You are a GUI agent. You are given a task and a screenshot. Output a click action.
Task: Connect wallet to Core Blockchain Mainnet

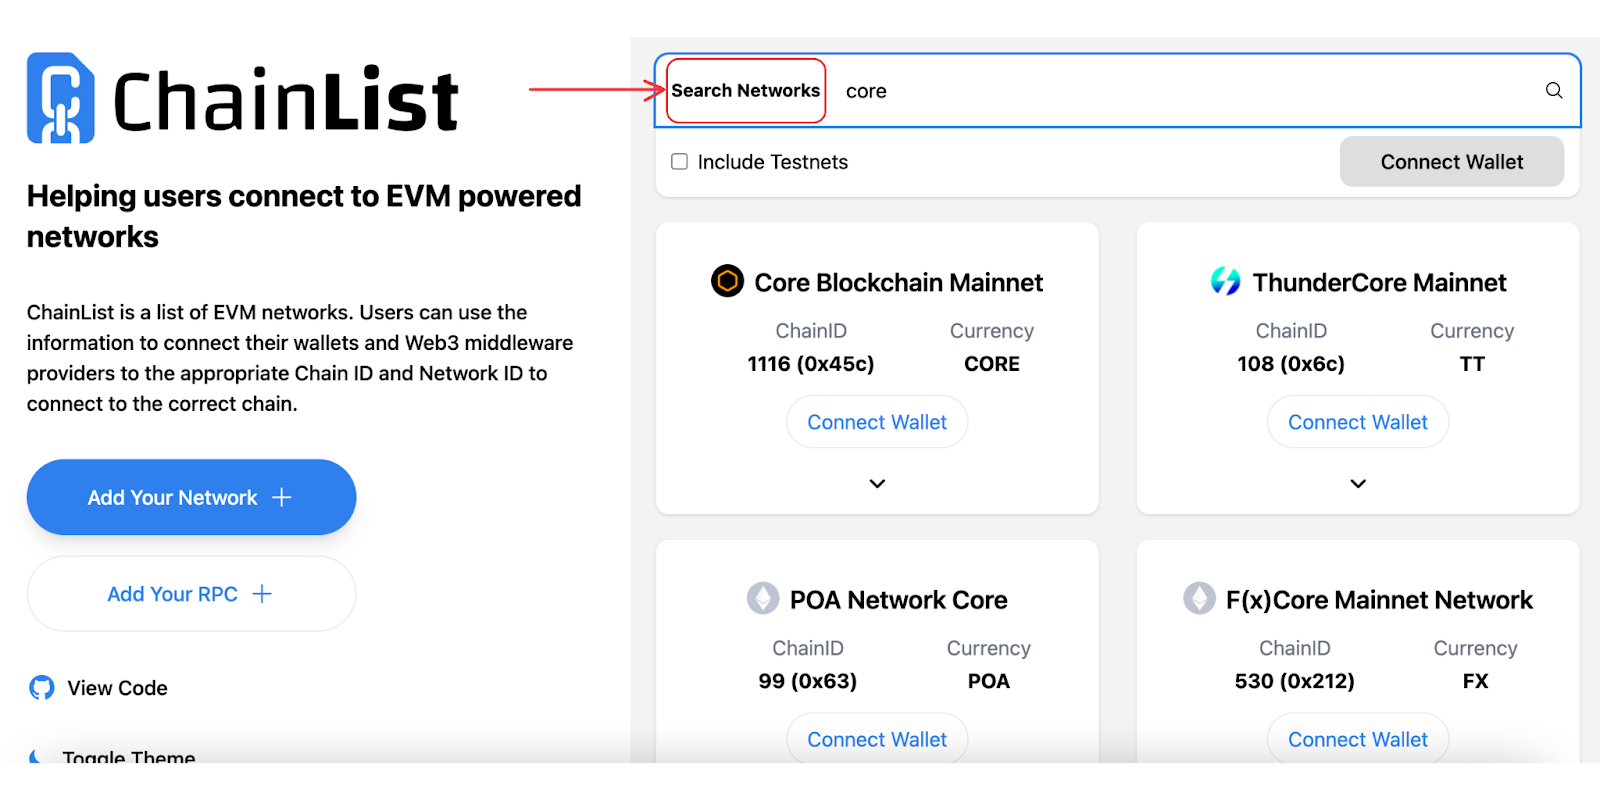(x=877, y=422)
